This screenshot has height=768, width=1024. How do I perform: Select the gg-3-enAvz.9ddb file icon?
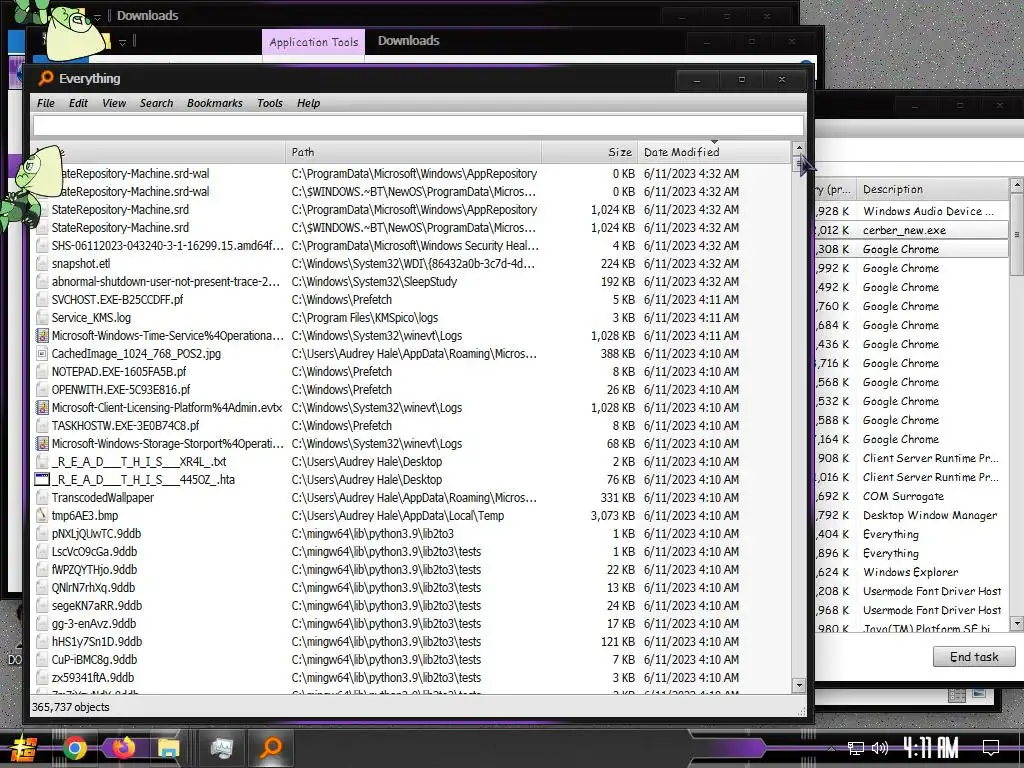[42, 624]
